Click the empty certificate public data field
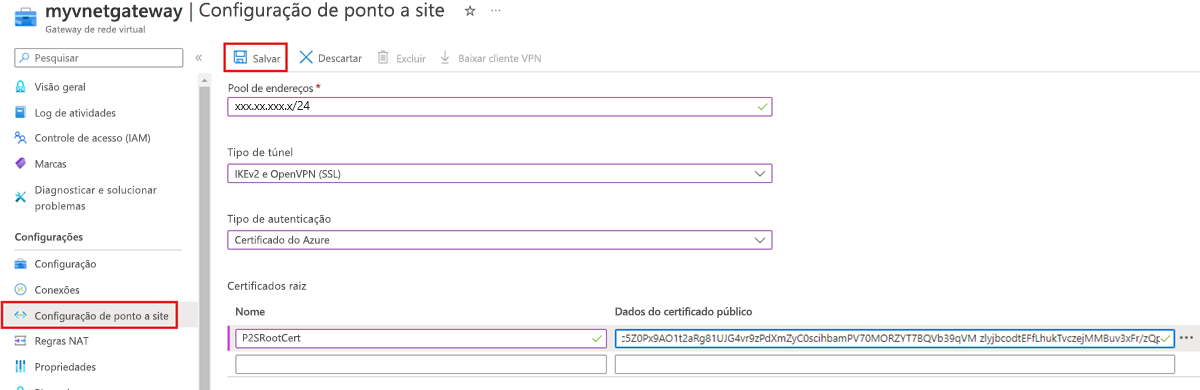 [x=895, y=365]
